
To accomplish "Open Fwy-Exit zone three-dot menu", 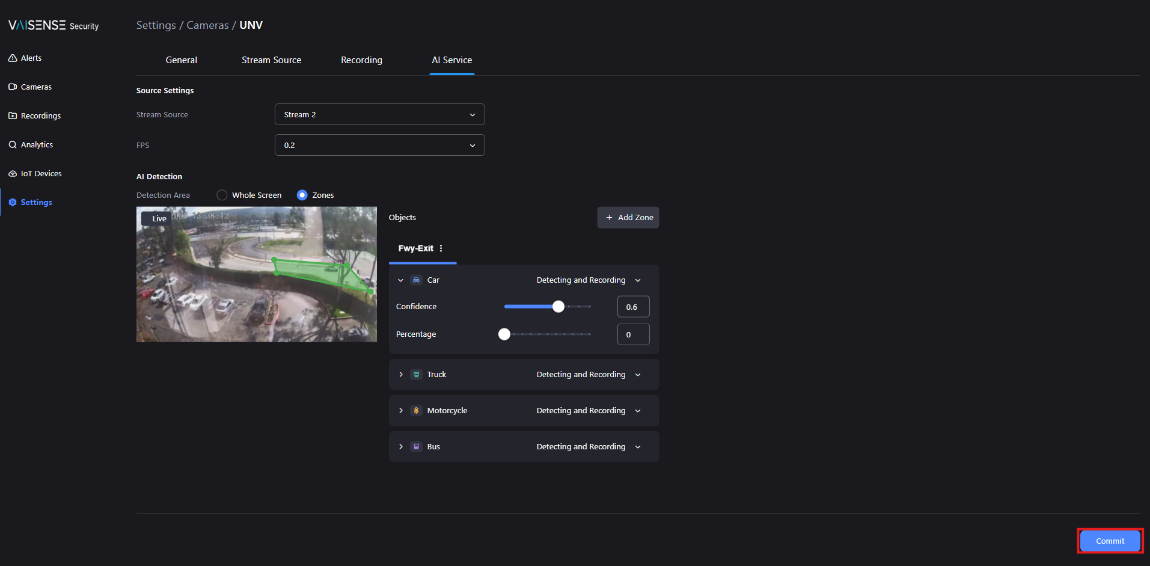I will click(441, 249).
